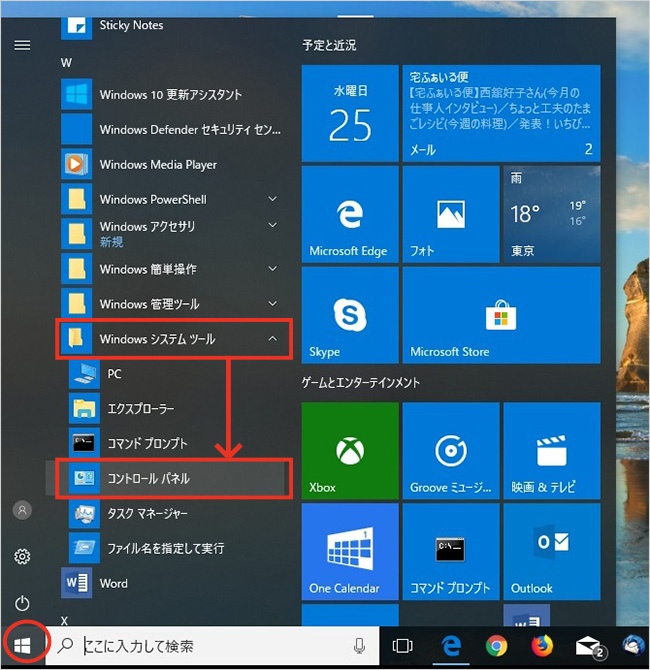Viewport: 650px width, 670px height.
Task: Open Sticky Notes app icon
Action: tap(76, 28)
